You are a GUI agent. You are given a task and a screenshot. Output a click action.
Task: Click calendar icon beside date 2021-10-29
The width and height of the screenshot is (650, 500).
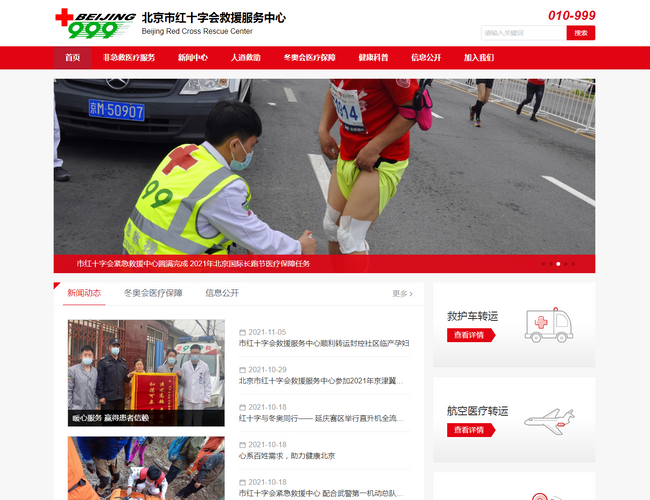[x=242, y=370]
